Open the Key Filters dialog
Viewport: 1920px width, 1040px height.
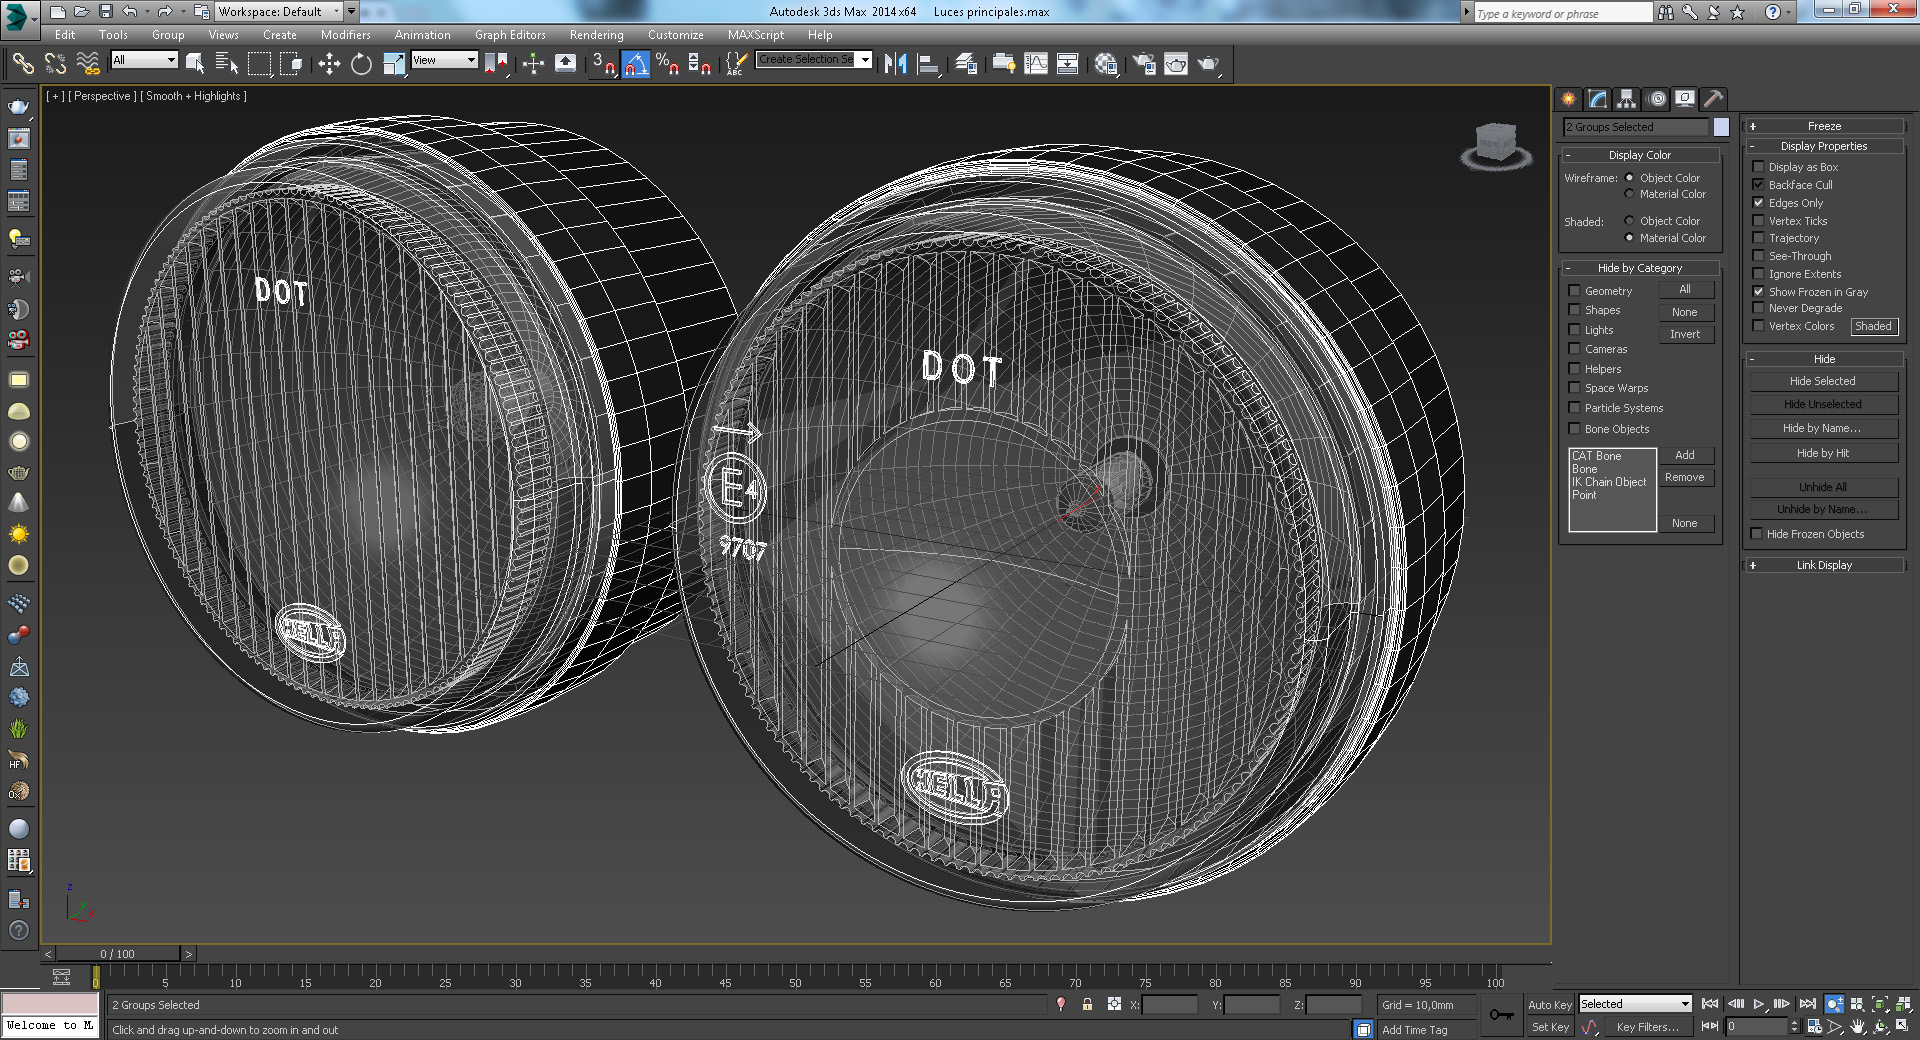pos(1647,1027)
